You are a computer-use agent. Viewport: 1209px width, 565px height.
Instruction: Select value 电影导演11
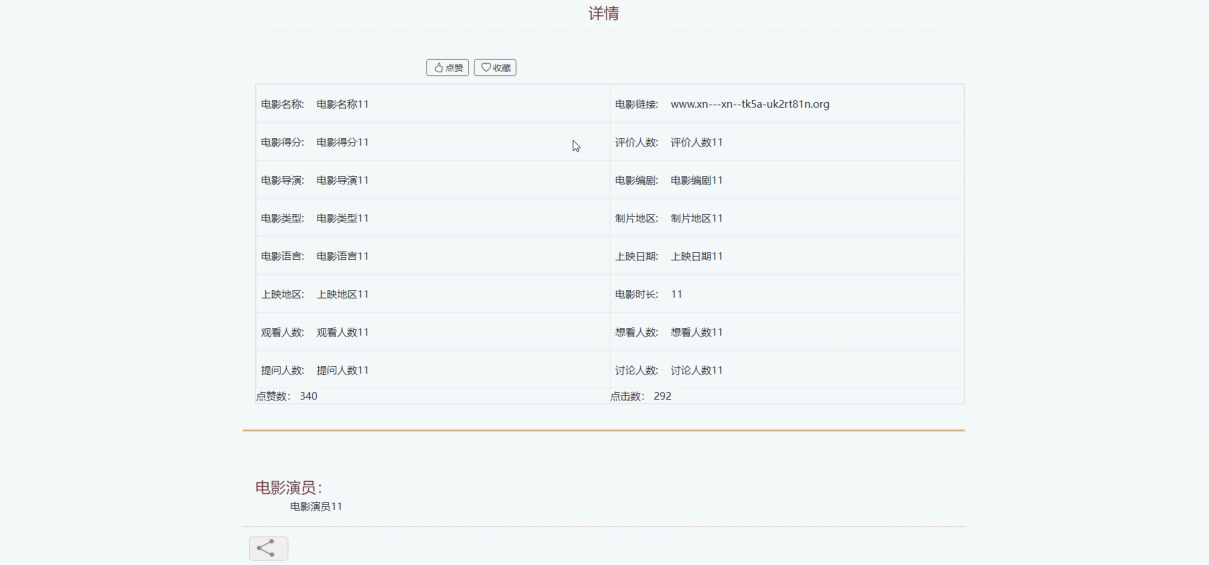pos(343,180)
